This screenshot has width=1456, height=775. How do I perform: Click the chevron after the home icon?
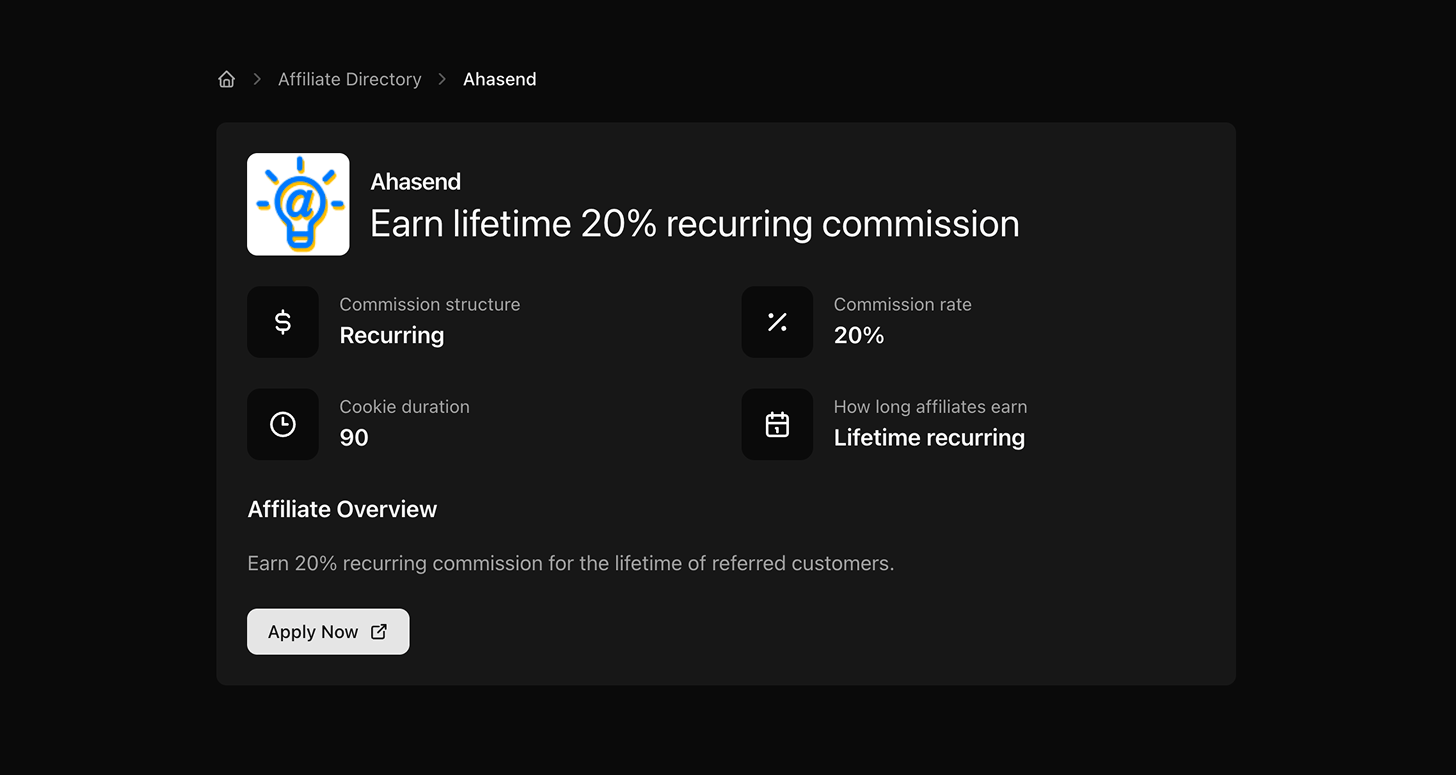click(257, 78)
